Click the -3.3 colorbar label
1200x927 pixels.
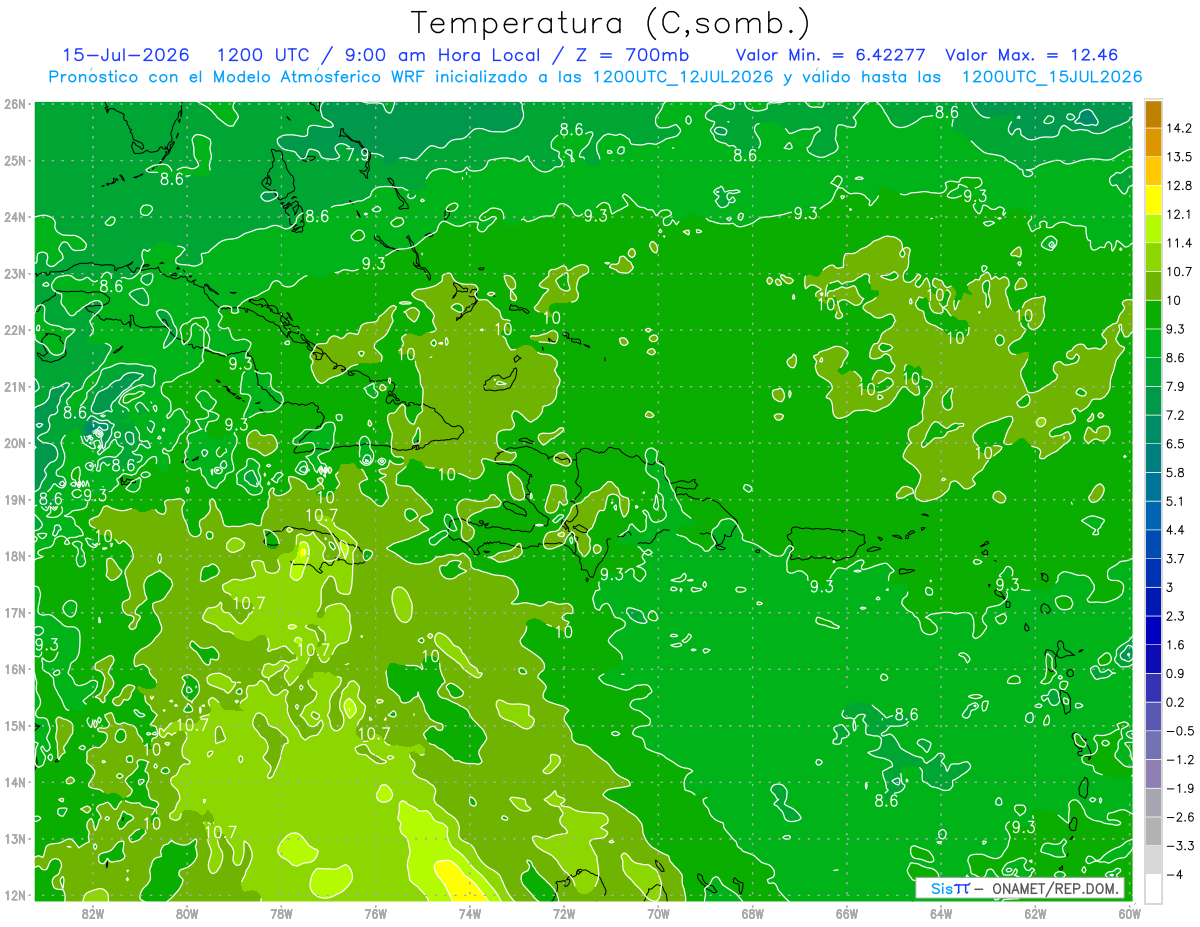[1178, 846]
